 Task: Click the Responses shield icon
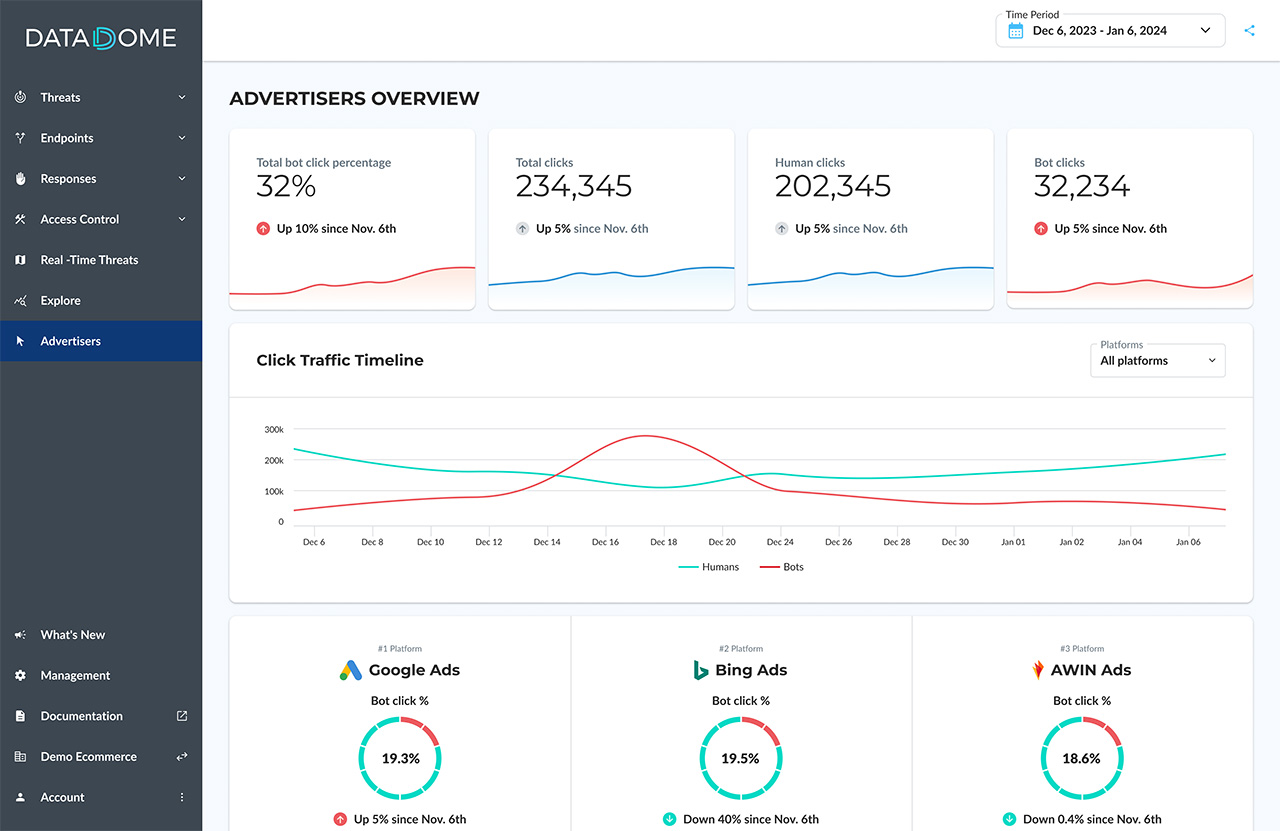[x=22, y=178]
